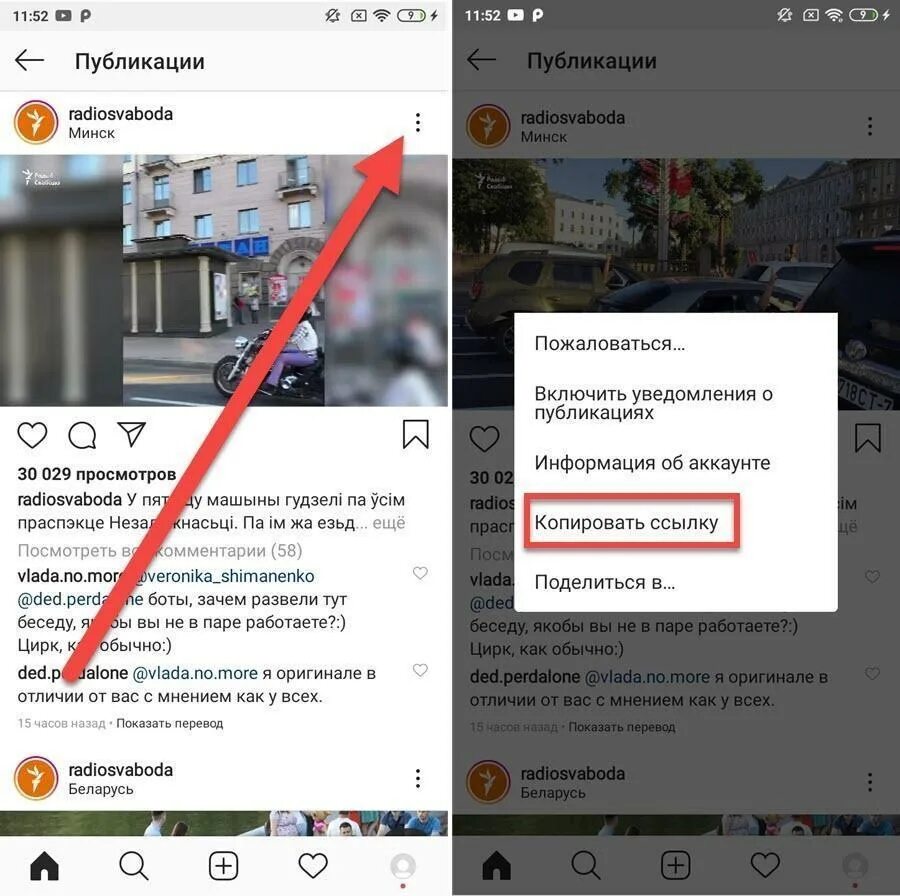This screenshot has height=896, width=900.
Task: Go to Home tab in left screen's bottom bar
Action: pyautogui.click(x=44, y=866)
